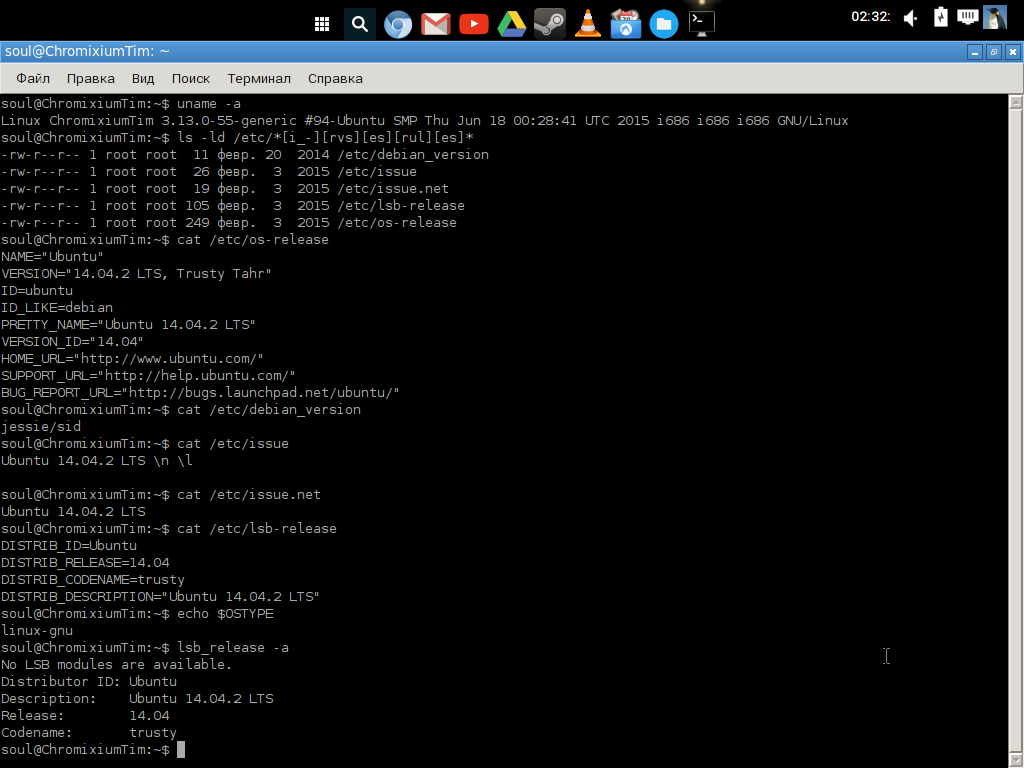
Task: Open the search magnifier in the top panel
Action: [360, 24]
